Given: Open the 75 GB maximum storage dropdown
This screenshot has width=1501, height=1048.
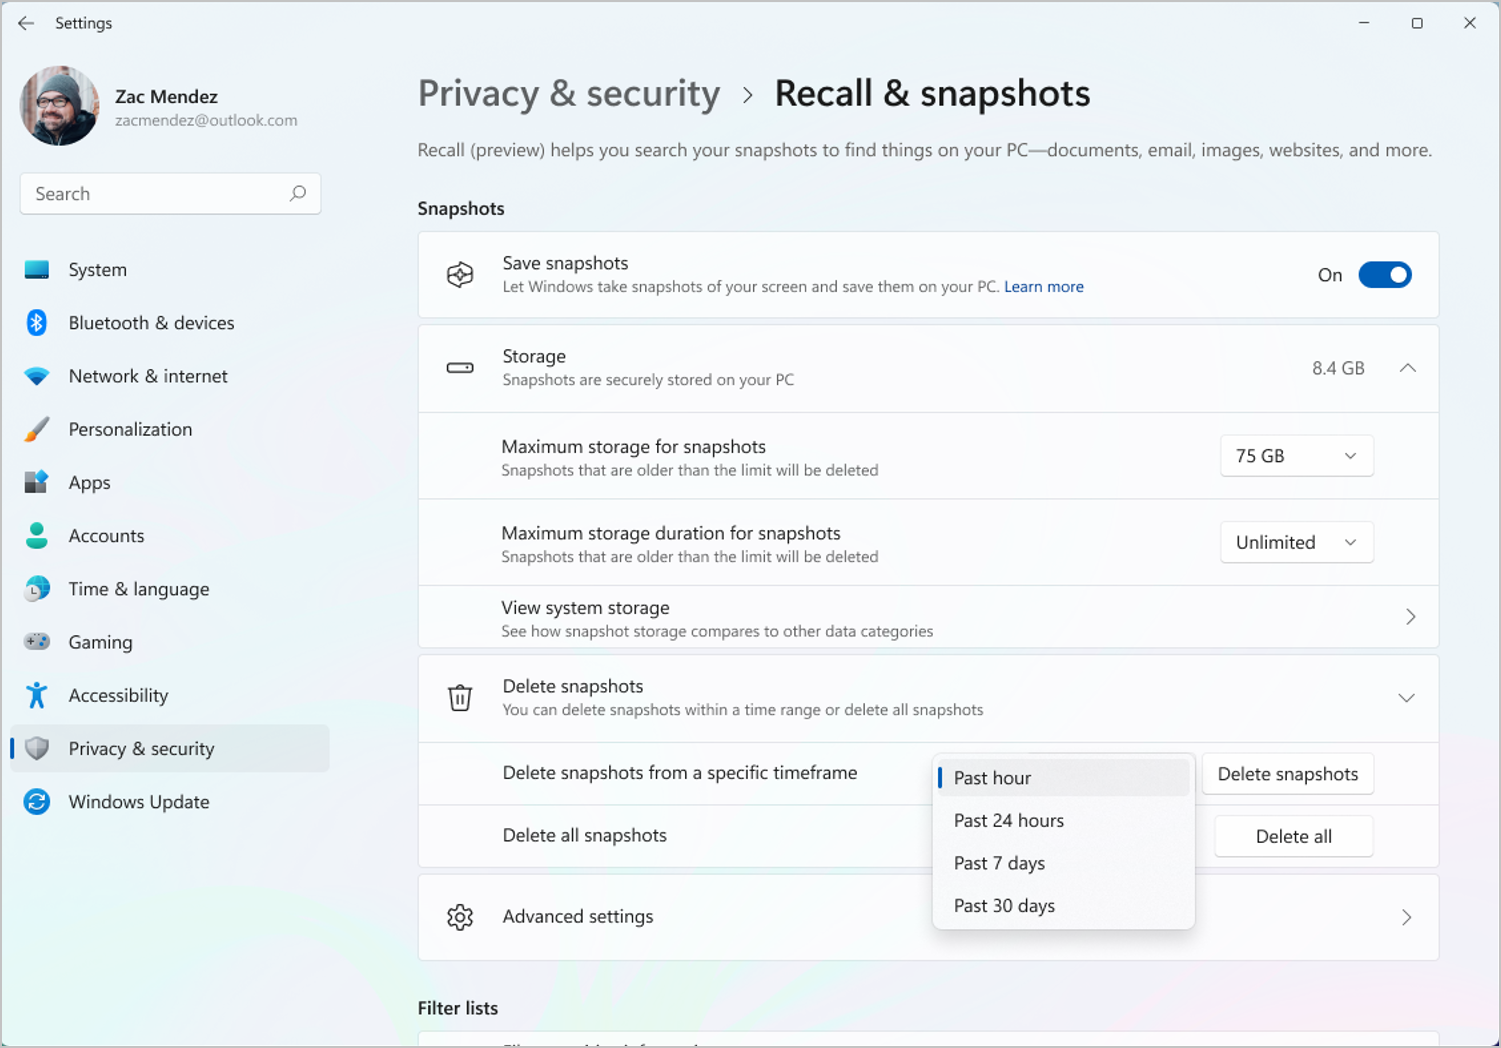Looking at the screenshot, I should click(x=1296, y=456).
